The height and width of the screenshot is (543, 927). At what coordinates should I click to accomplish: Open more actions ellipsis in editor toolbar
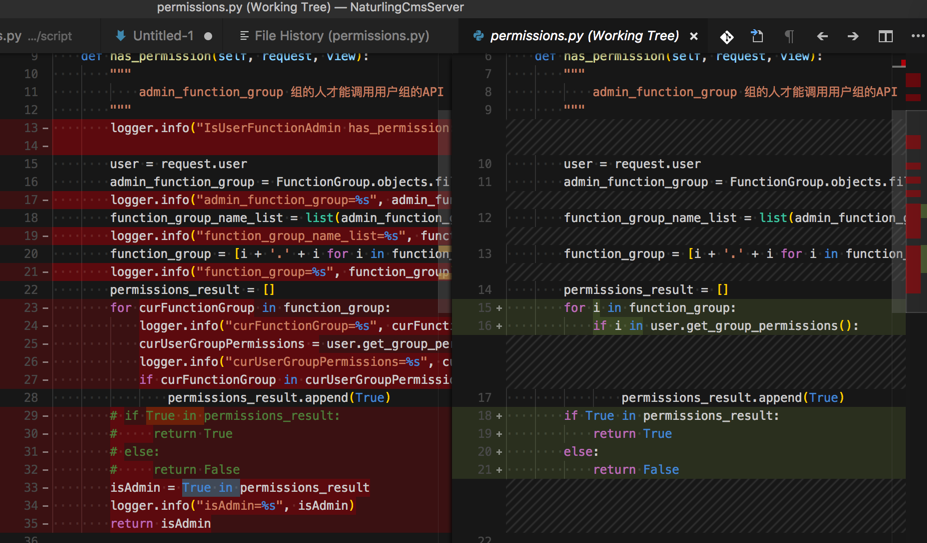point(918,36)
